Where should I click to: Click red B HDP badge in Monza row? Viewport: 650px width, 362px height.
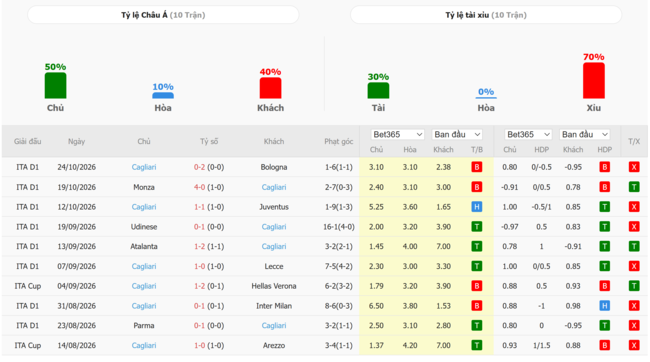[604, 187]
